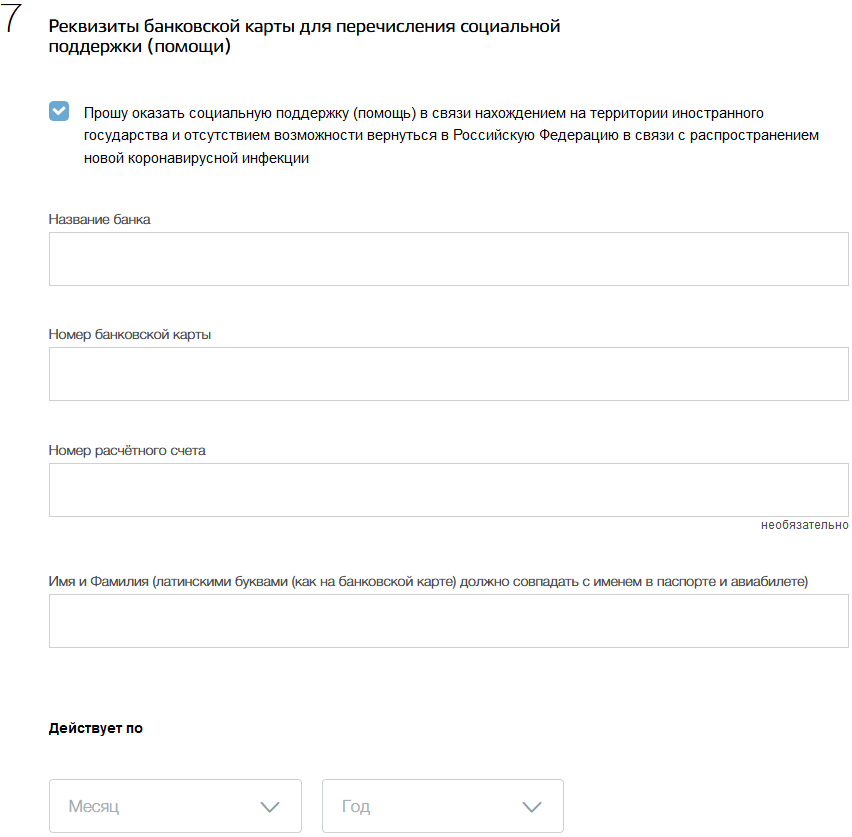Screen dimensions: 852x837
Task: Open the 'Год' dropdown
Action: point(443,806)
